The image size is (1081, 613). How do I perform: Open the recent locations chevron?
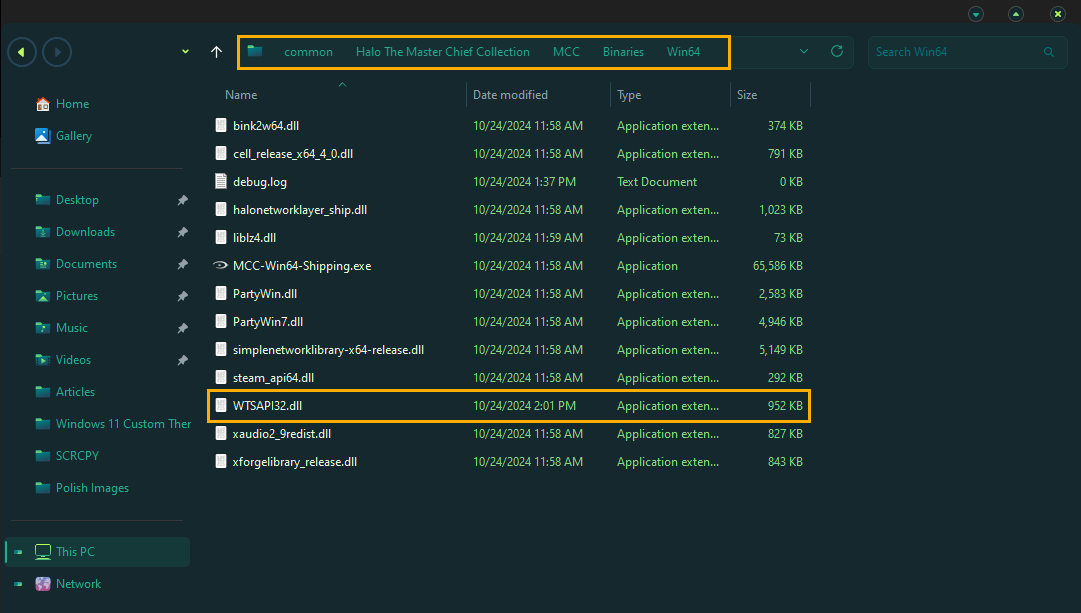pyautogui.click(x=185, y=52)
